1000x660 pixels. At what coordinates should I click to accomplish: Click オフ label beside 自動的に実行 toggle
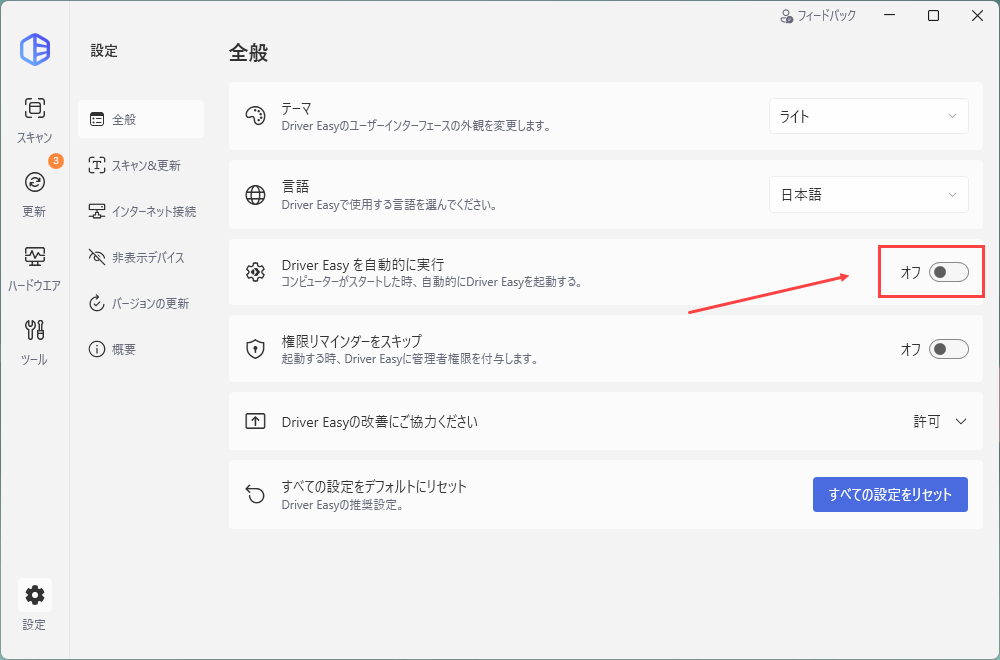[x=911, y=272]
